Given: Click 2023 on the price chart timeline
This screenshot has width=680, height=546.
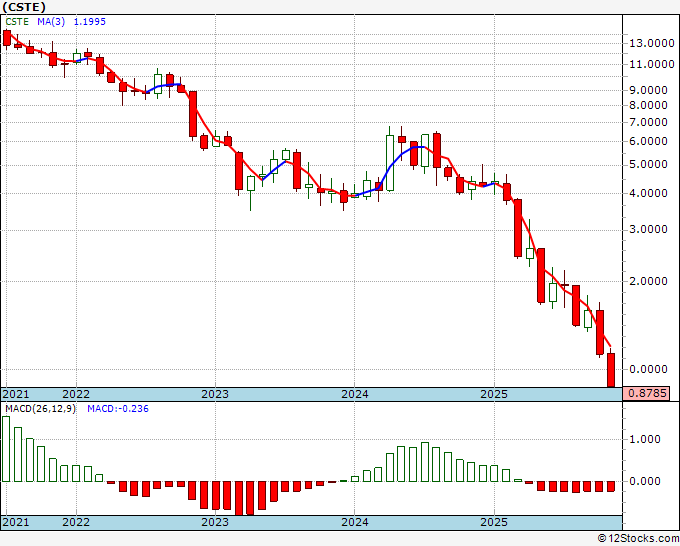Looking at the screenshot, I should pos(215,394).
